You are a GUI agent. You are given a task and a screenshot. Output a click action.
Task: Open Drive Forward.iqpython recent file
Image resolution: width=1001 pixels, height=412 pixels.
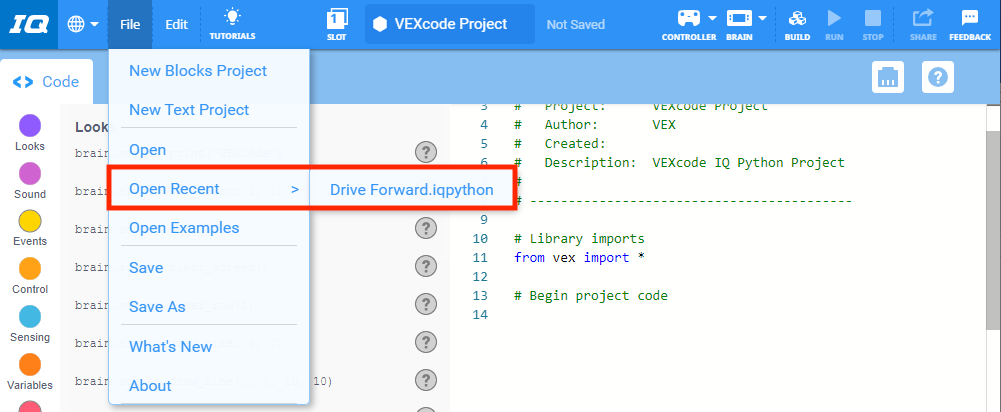(412, 190)
